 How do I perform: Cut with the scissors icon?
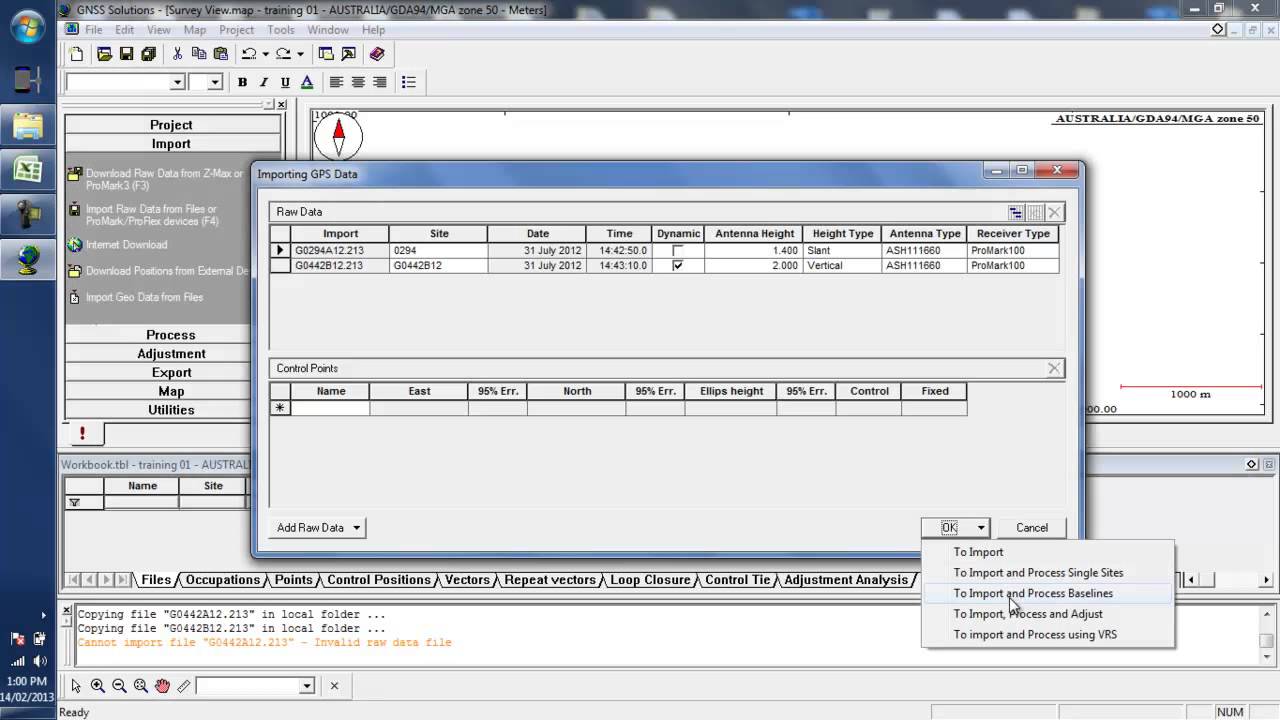tap(178, 54)
